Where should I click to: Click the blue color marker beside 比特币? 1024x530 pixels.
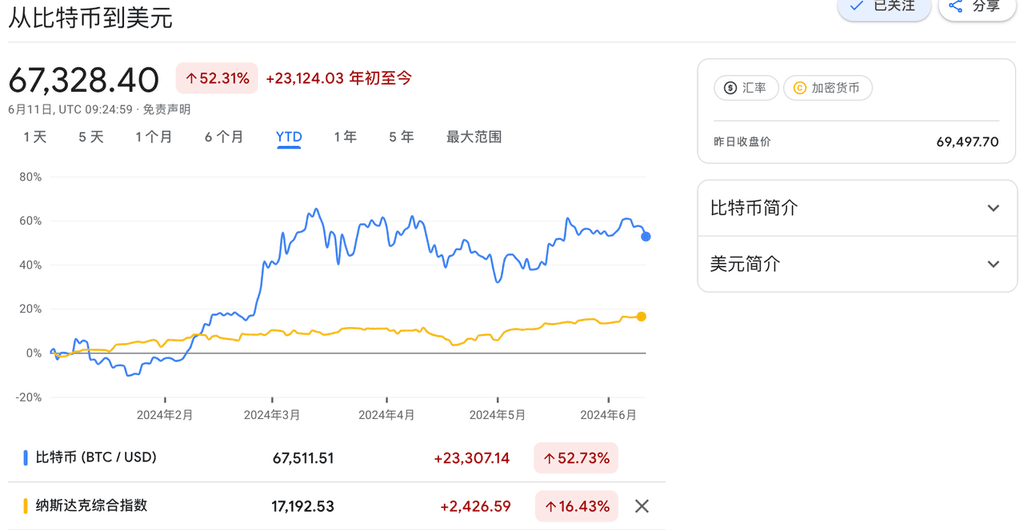tap(25, 458)
